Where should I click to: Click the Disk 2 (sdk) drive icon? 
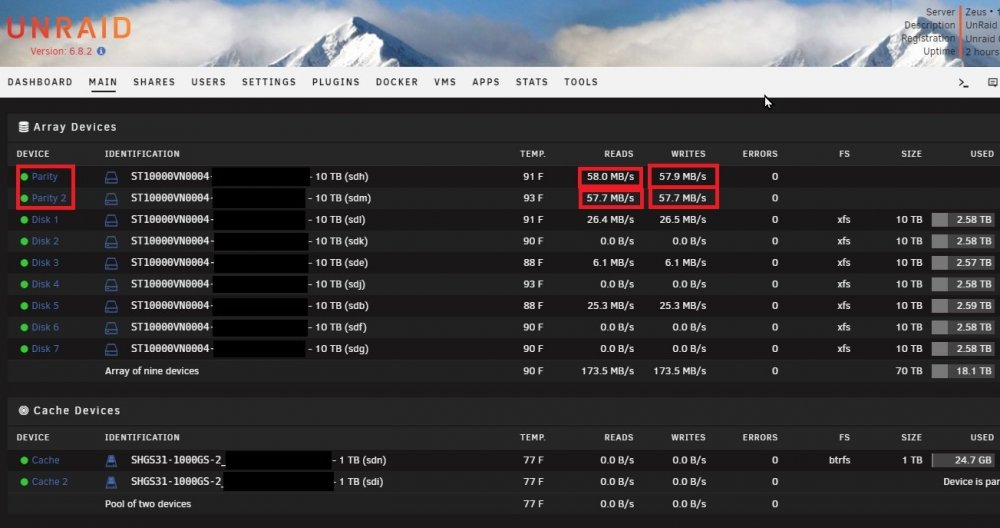112,242
